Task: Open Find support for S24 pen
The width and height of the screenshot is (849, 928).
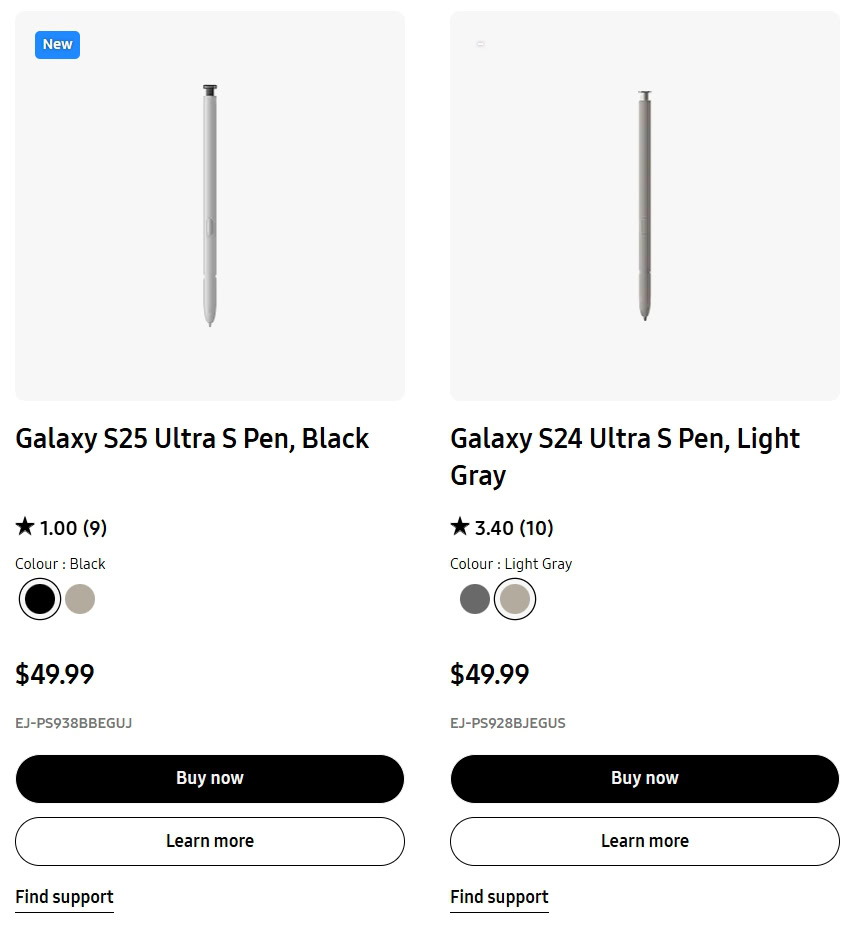Action: (x=499, y=897)
